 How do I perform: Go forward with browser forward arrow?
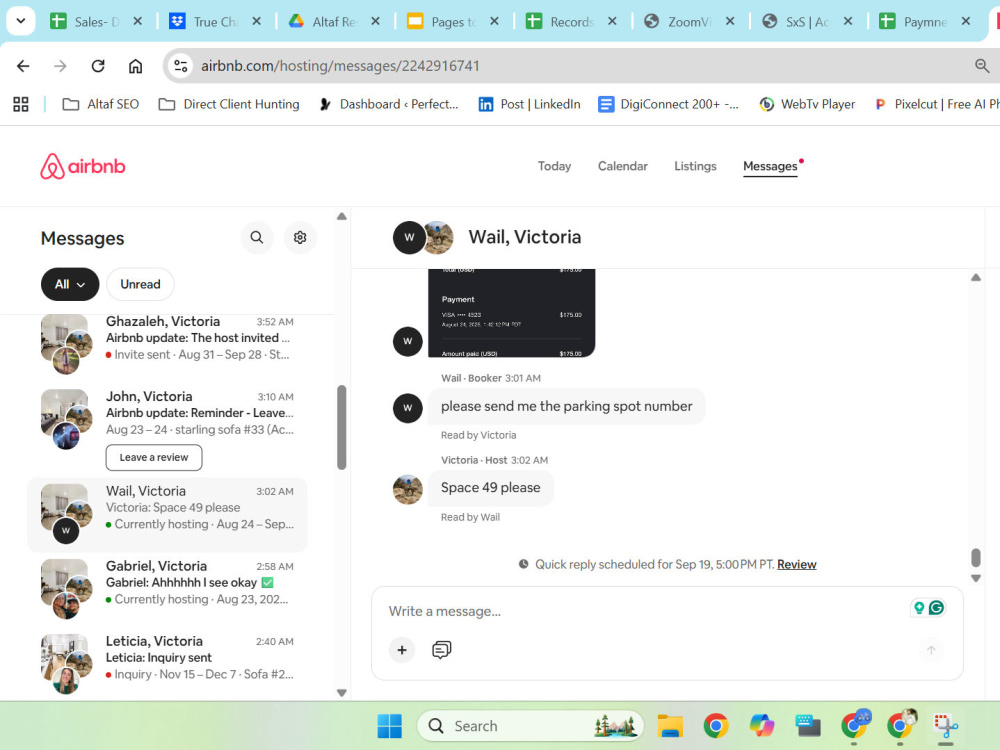click(x=60, y=66)
